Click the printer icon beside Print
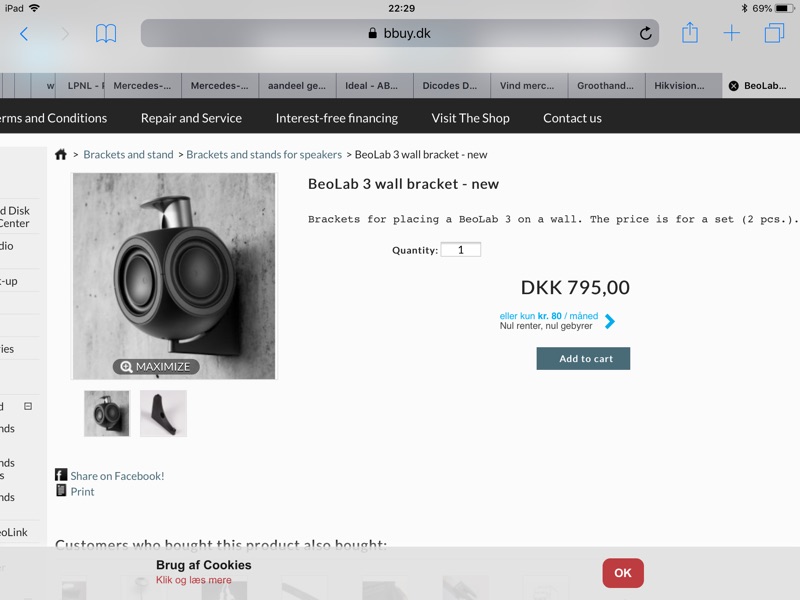The height and width of the screenshot is (600, 800). [x=61, y=491]
